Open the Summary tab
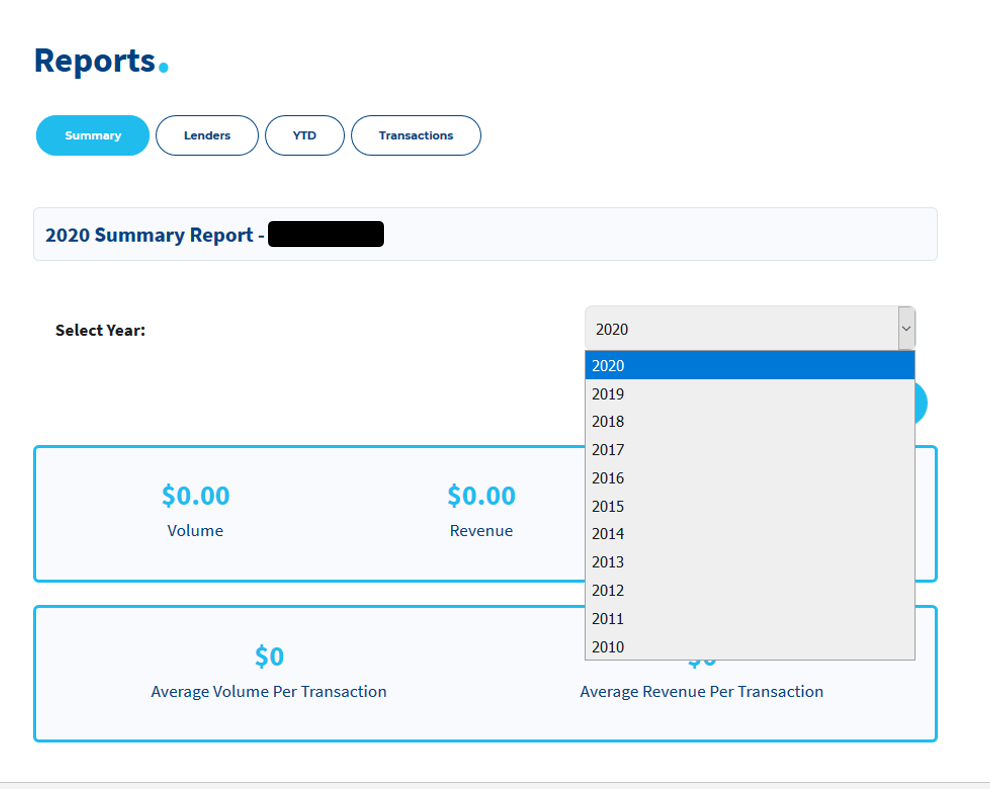The height and width of the screenshot is (789, 990). pyautogui.click(x=93, y=135)
